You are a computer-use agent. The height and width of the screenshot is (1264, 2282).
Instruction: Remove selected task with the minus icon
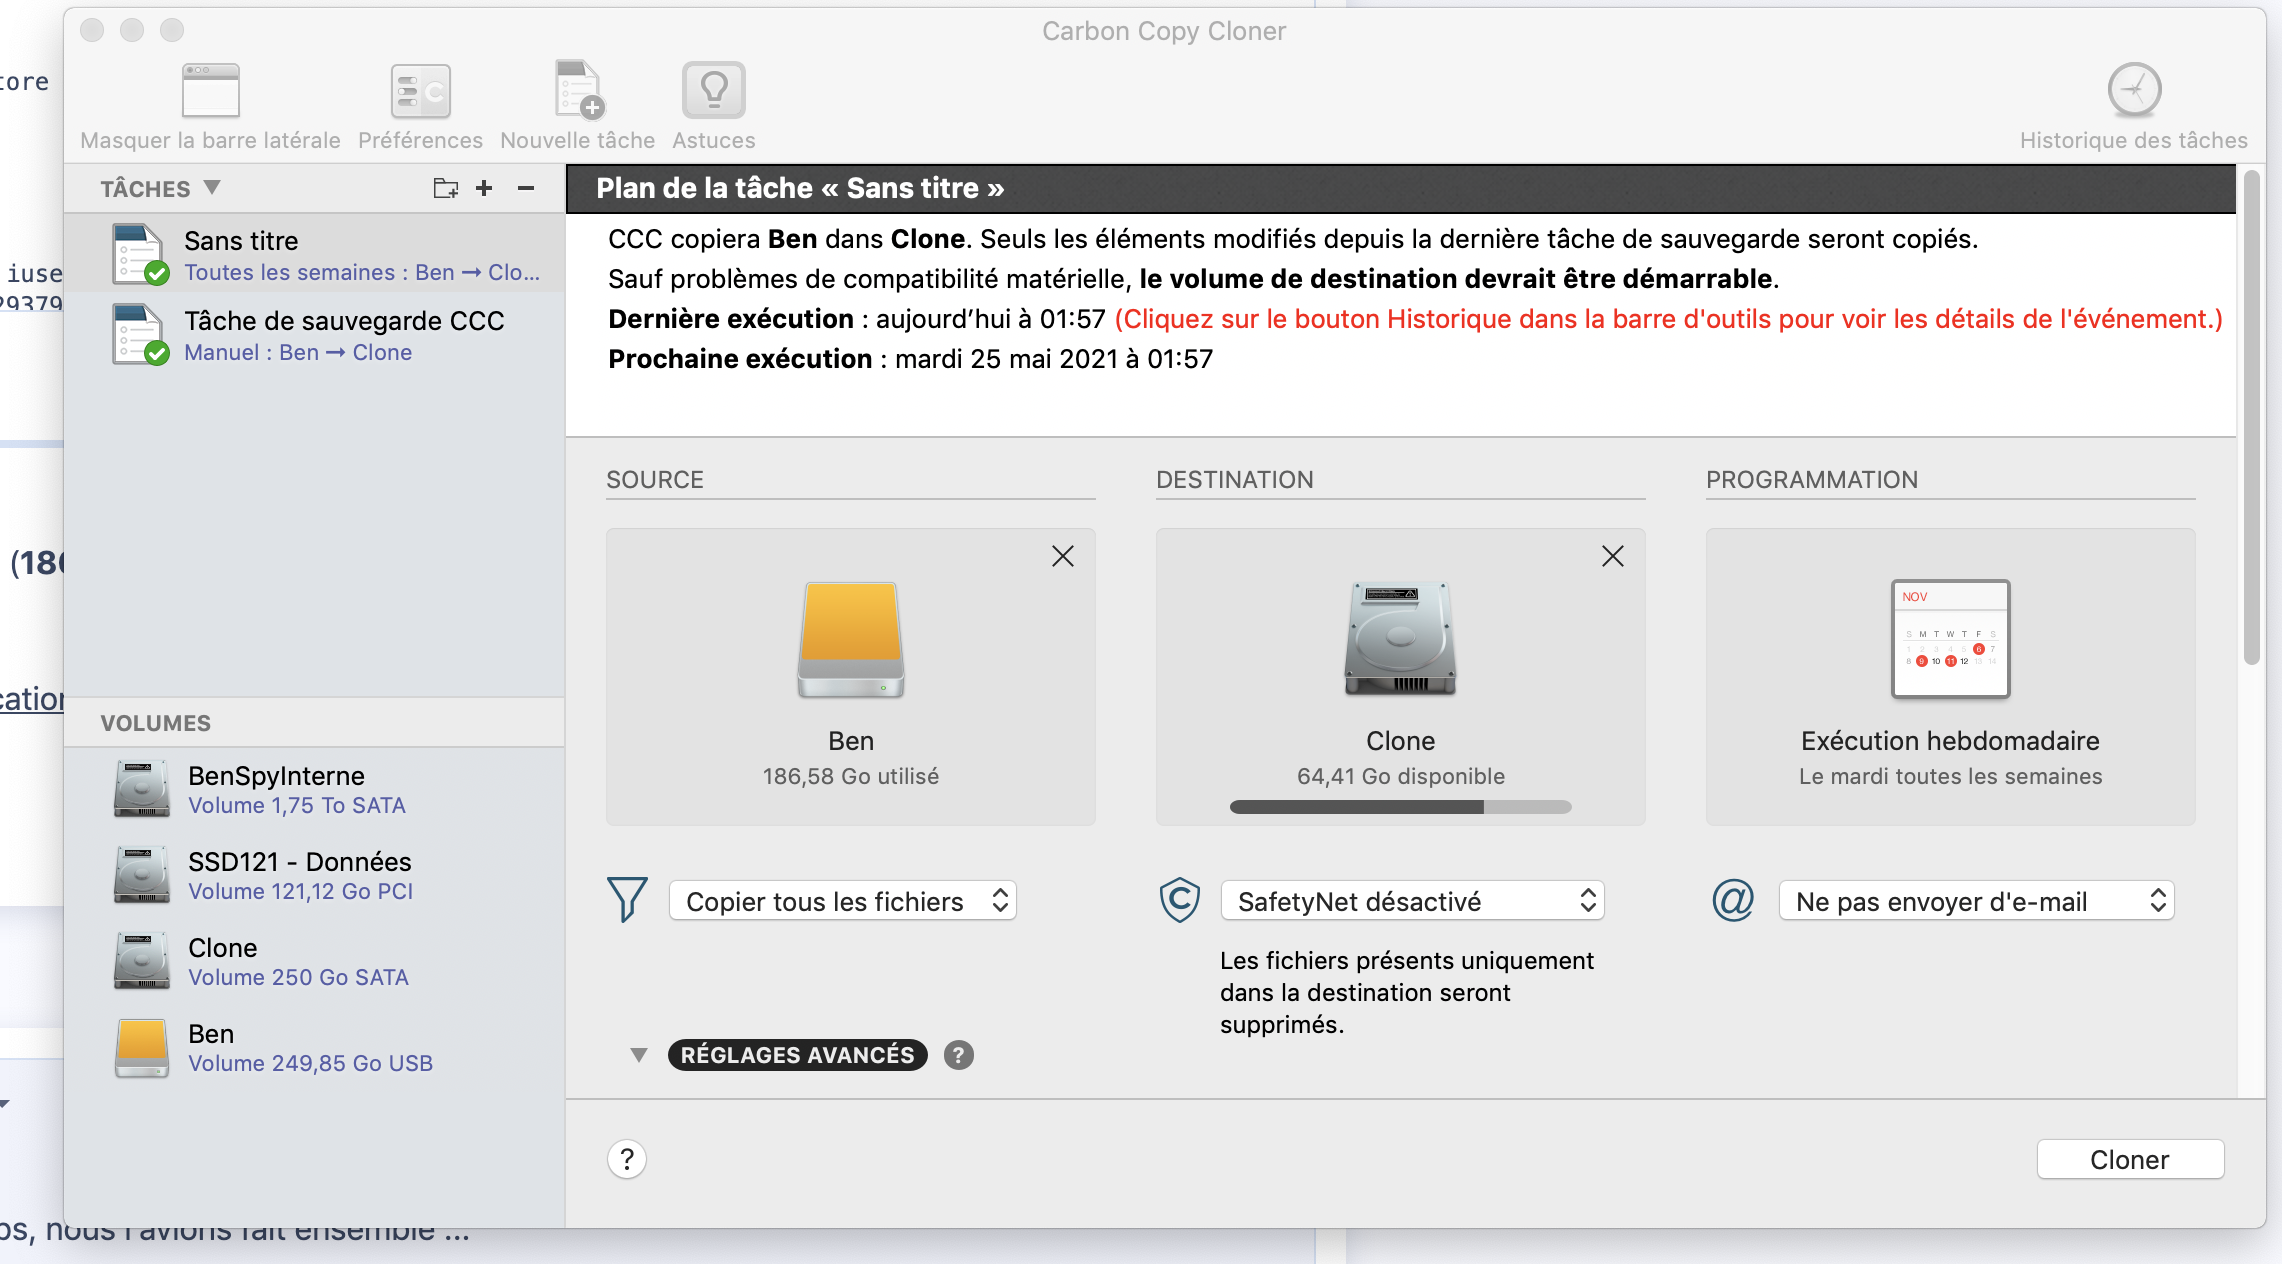526,188
